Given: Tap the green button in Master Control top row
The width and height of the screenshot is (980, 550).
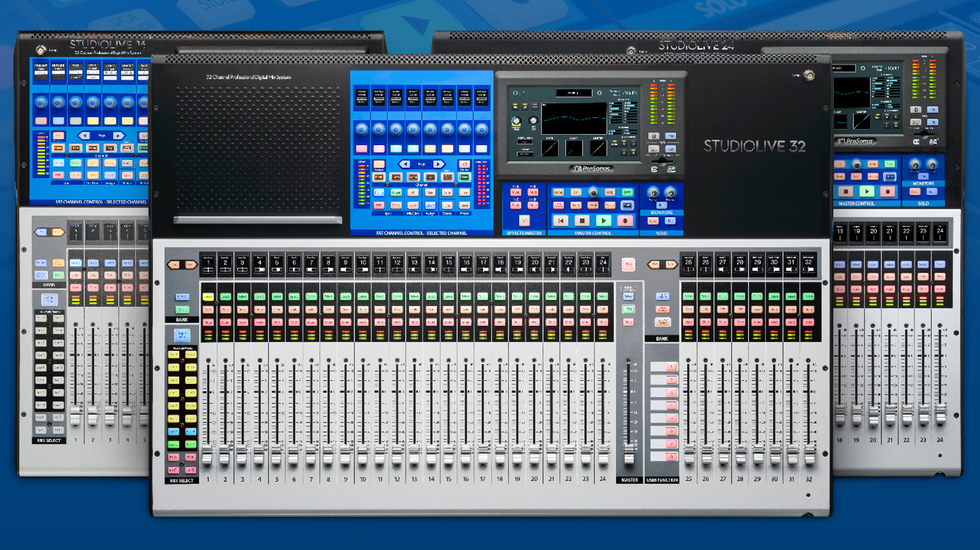Looking at the screenshot, I should (x=628, y=192).
